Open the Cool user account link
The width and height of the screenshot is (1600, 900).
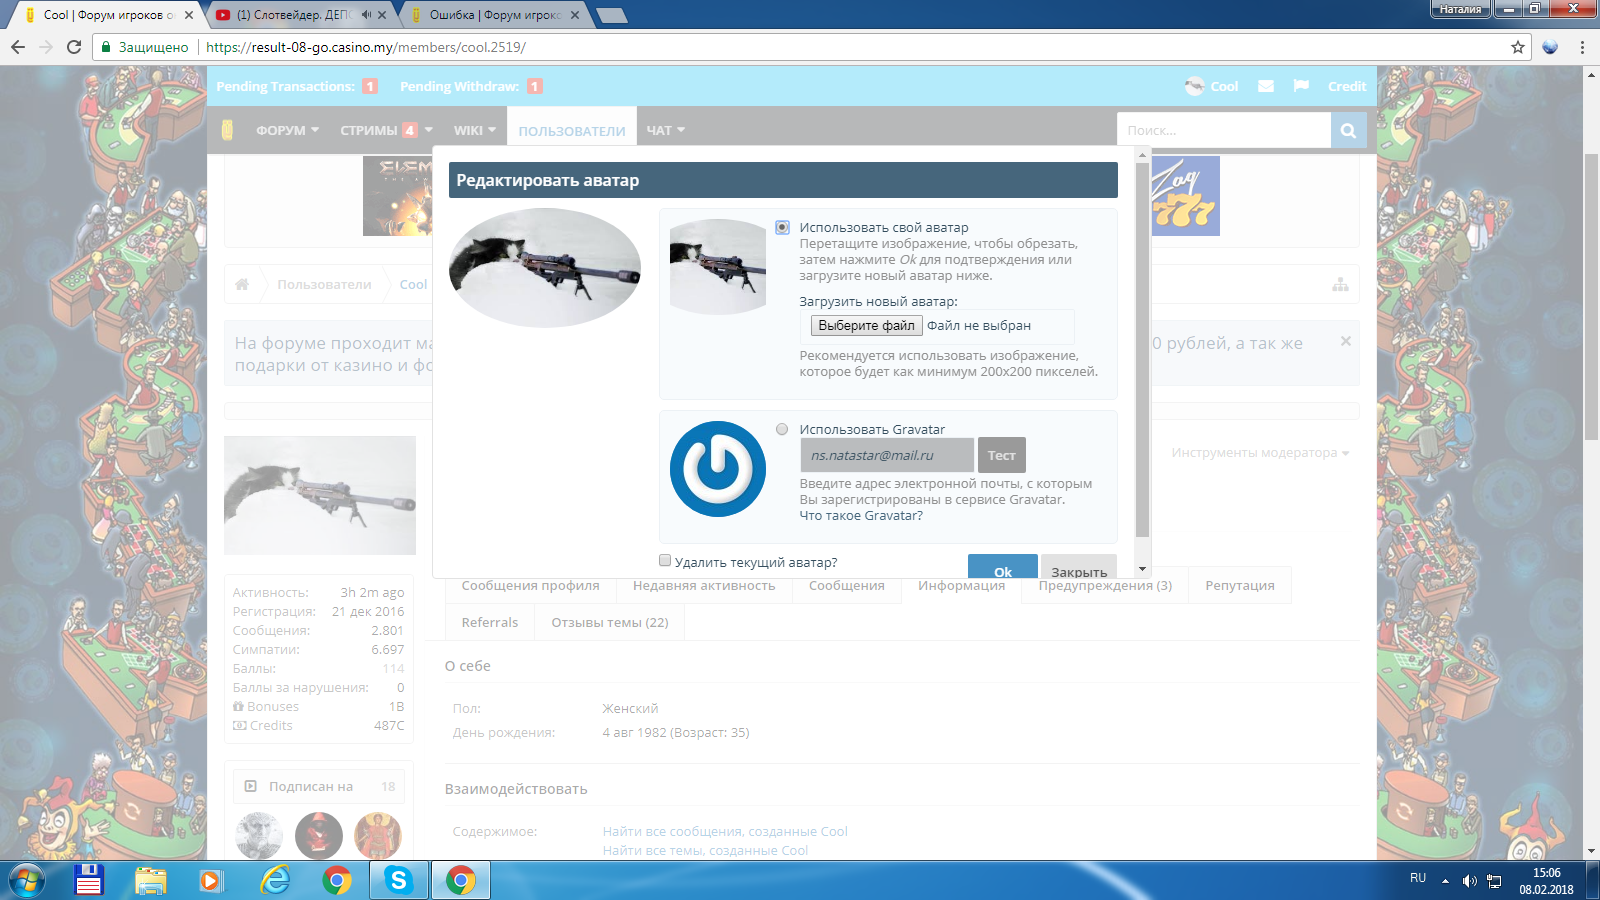[x=1211, y=86]
